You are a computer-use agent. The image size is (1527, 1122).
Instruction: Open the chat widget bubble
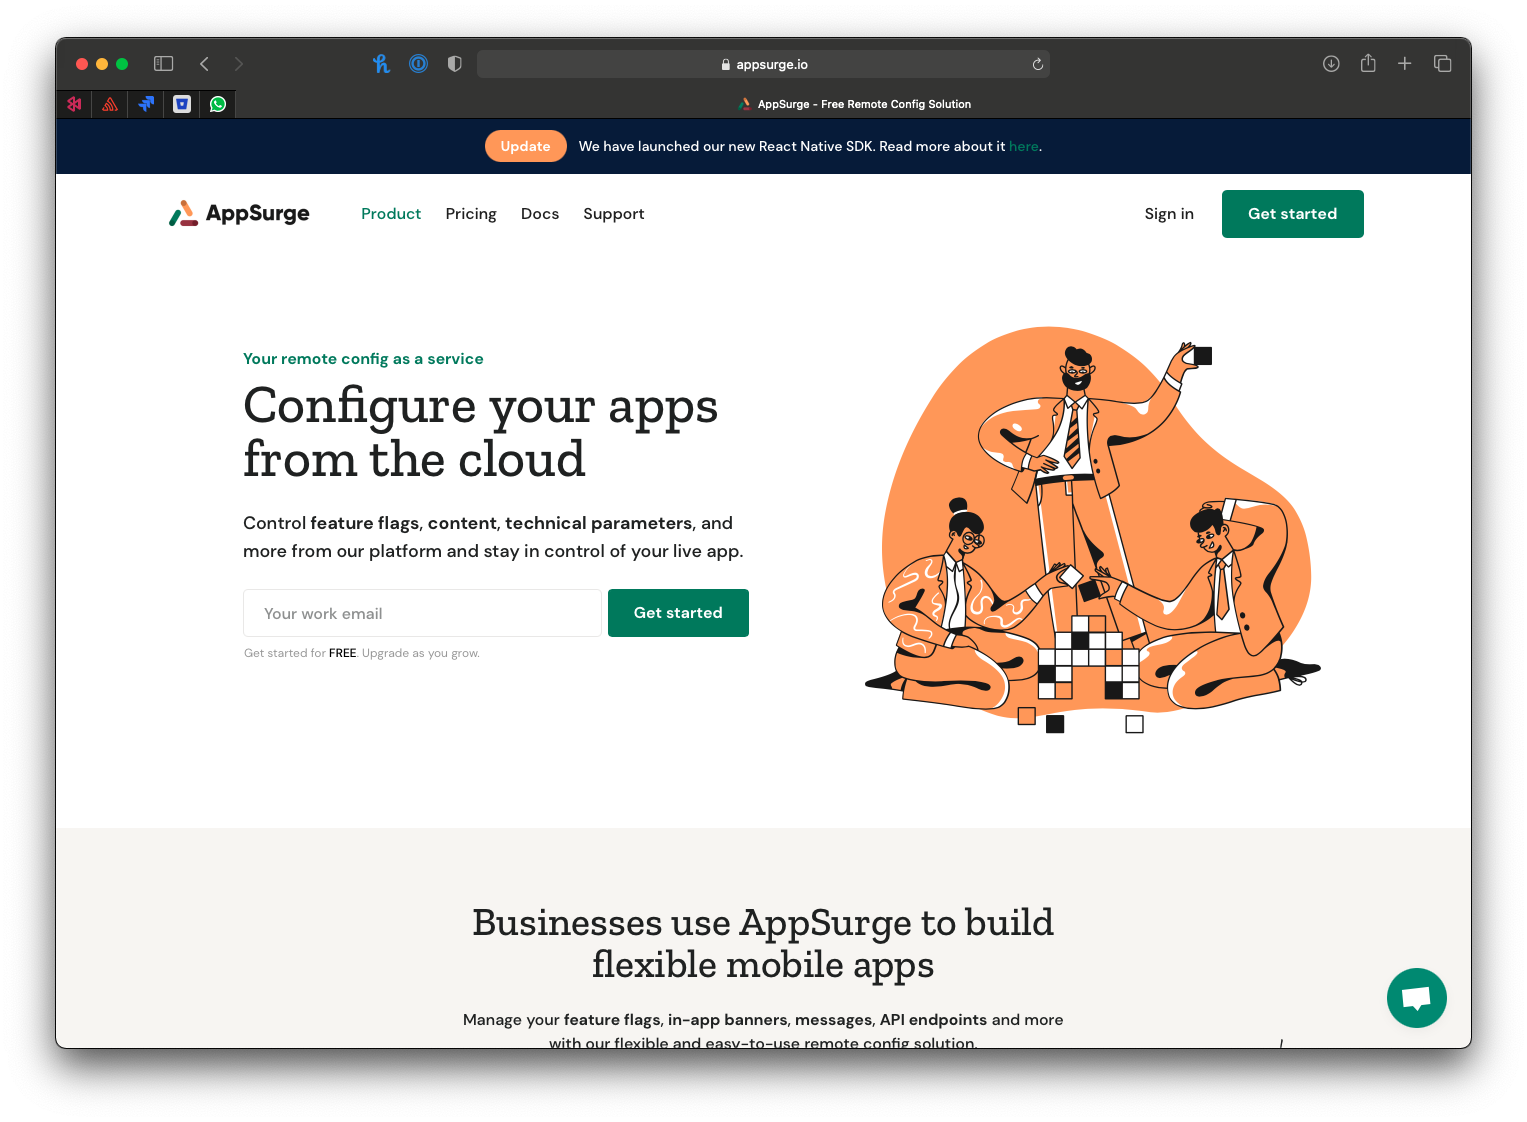click(x=1417, y=998)
